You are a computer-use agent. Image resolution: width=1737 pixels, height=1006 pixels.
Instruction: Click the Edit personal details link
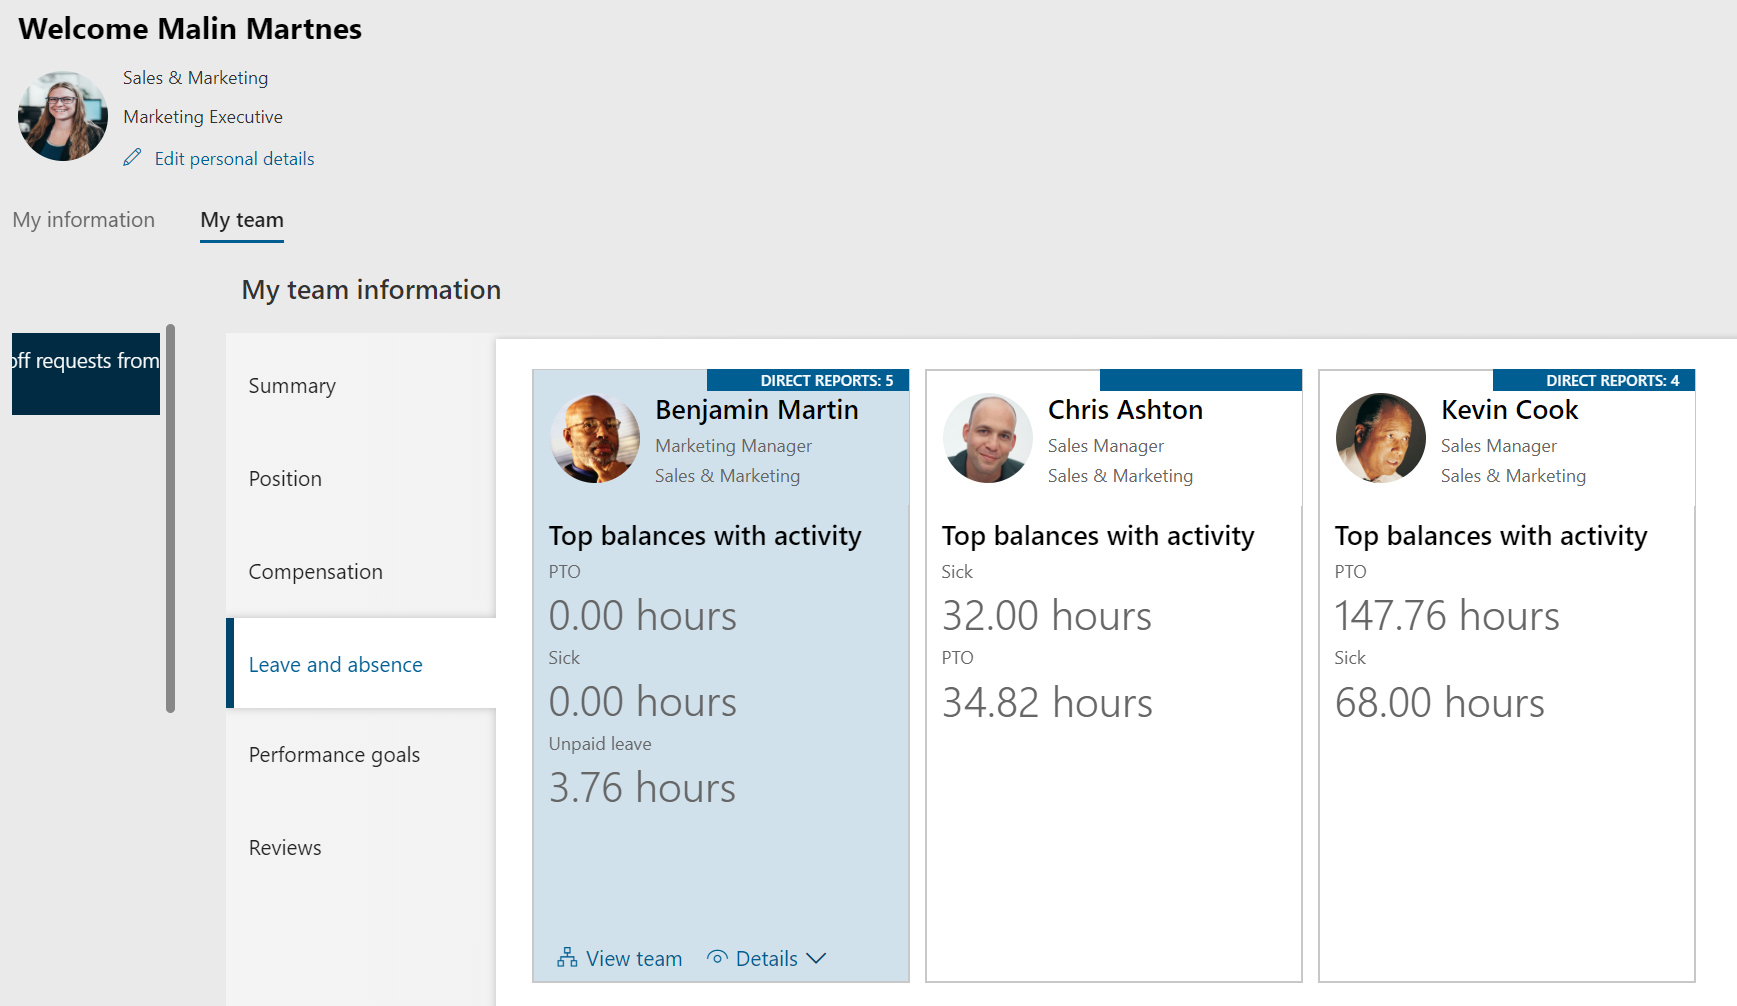coord(233,158)
